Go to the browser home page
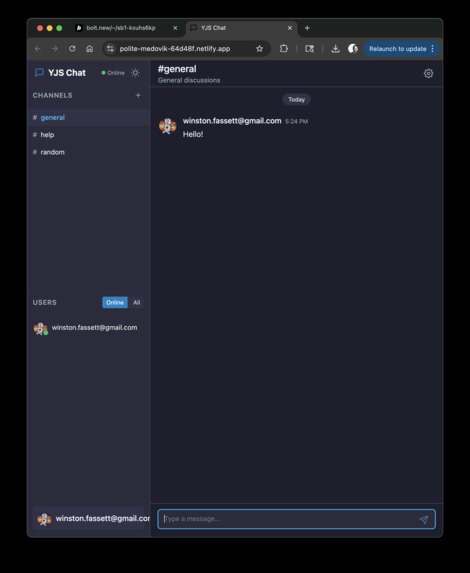The width and height of the screenshot is (470, 573). point(90,49)
